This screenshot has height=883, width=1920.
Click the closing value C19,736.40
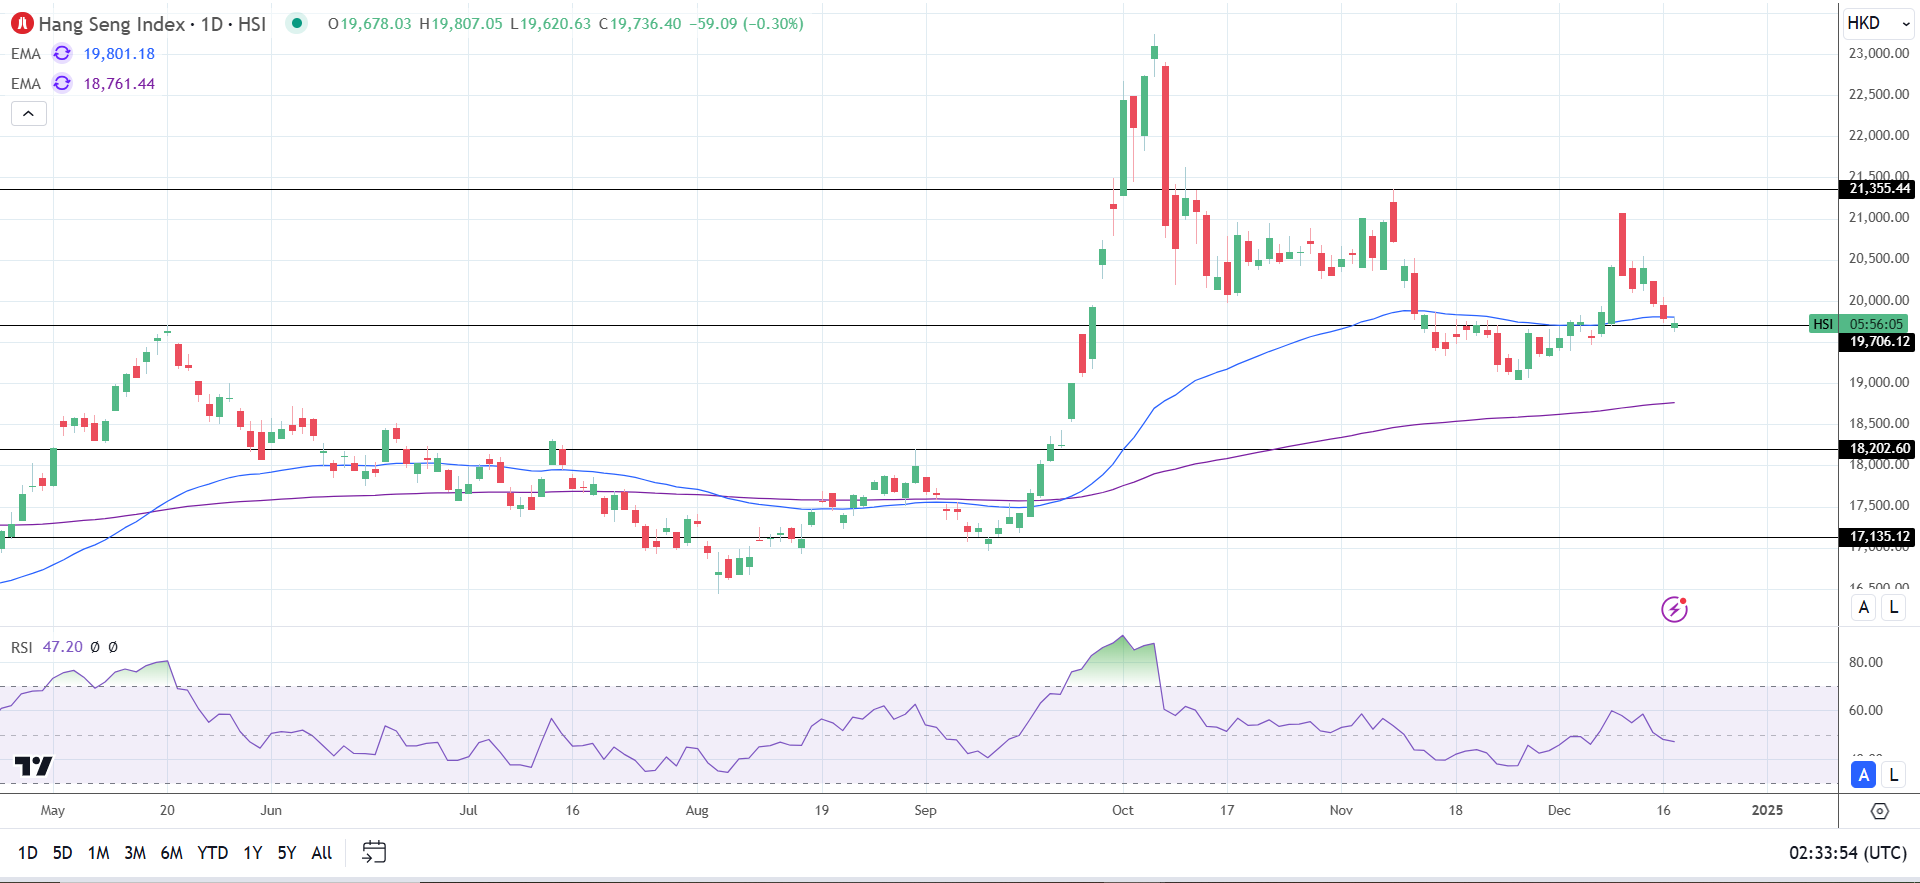click(642, 24)
